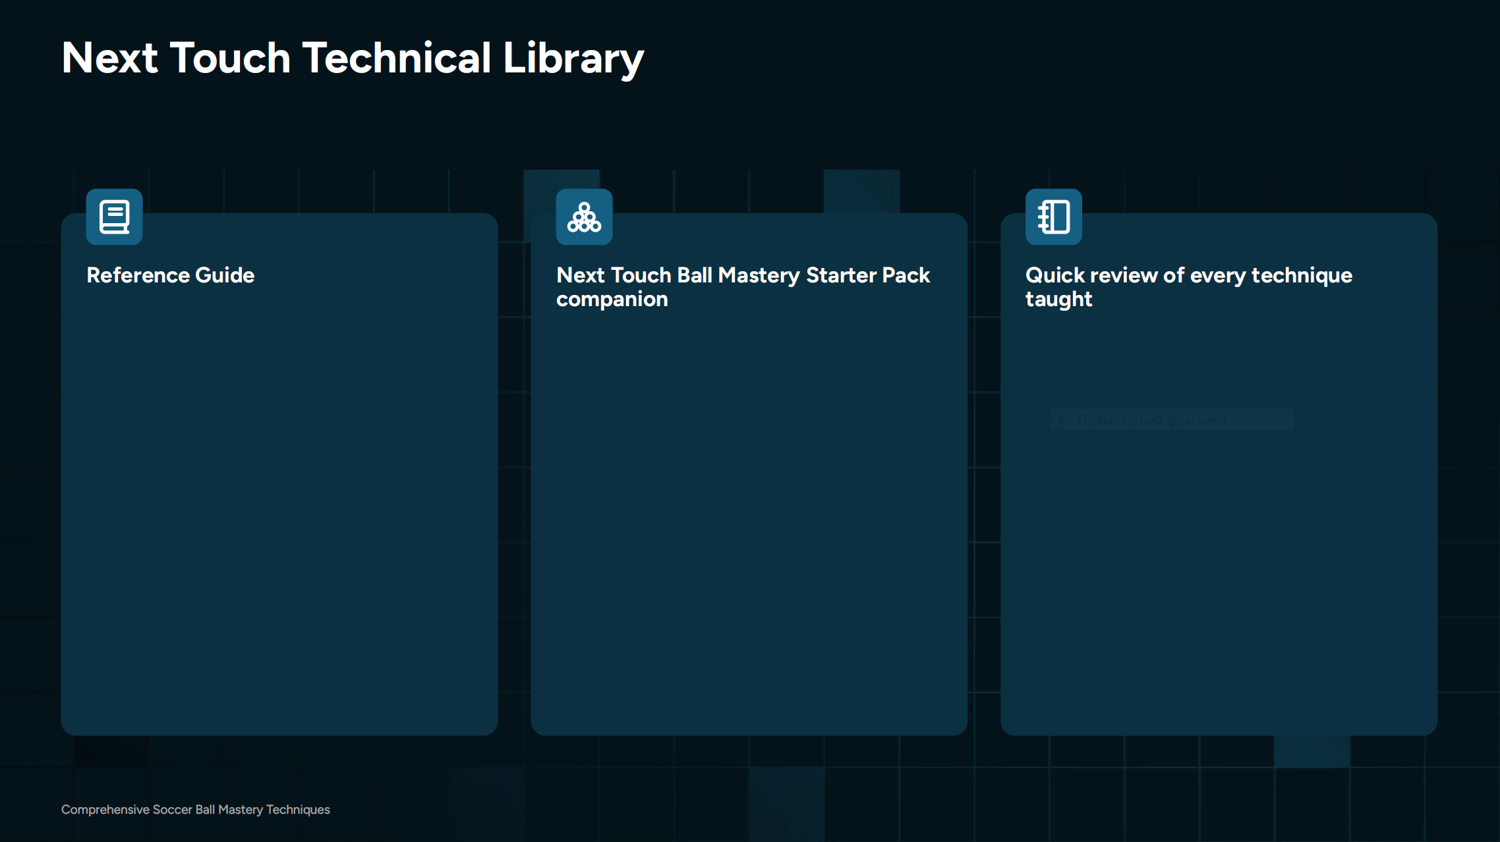Click the book icon above Reference Guide
This screenshot has height=842, width=1500.
click(x=114, y=217)
